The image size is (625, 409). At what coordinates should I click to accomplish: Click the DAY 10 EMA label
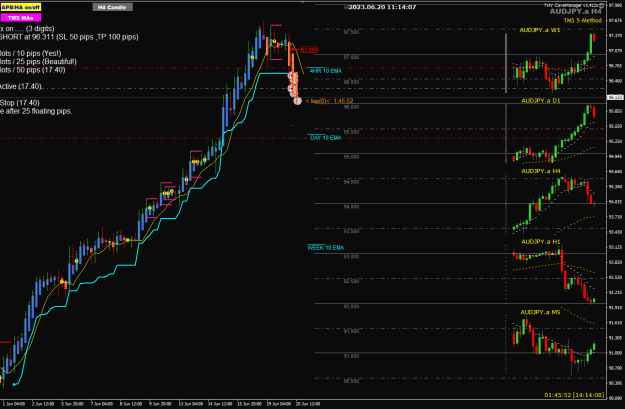326,138
